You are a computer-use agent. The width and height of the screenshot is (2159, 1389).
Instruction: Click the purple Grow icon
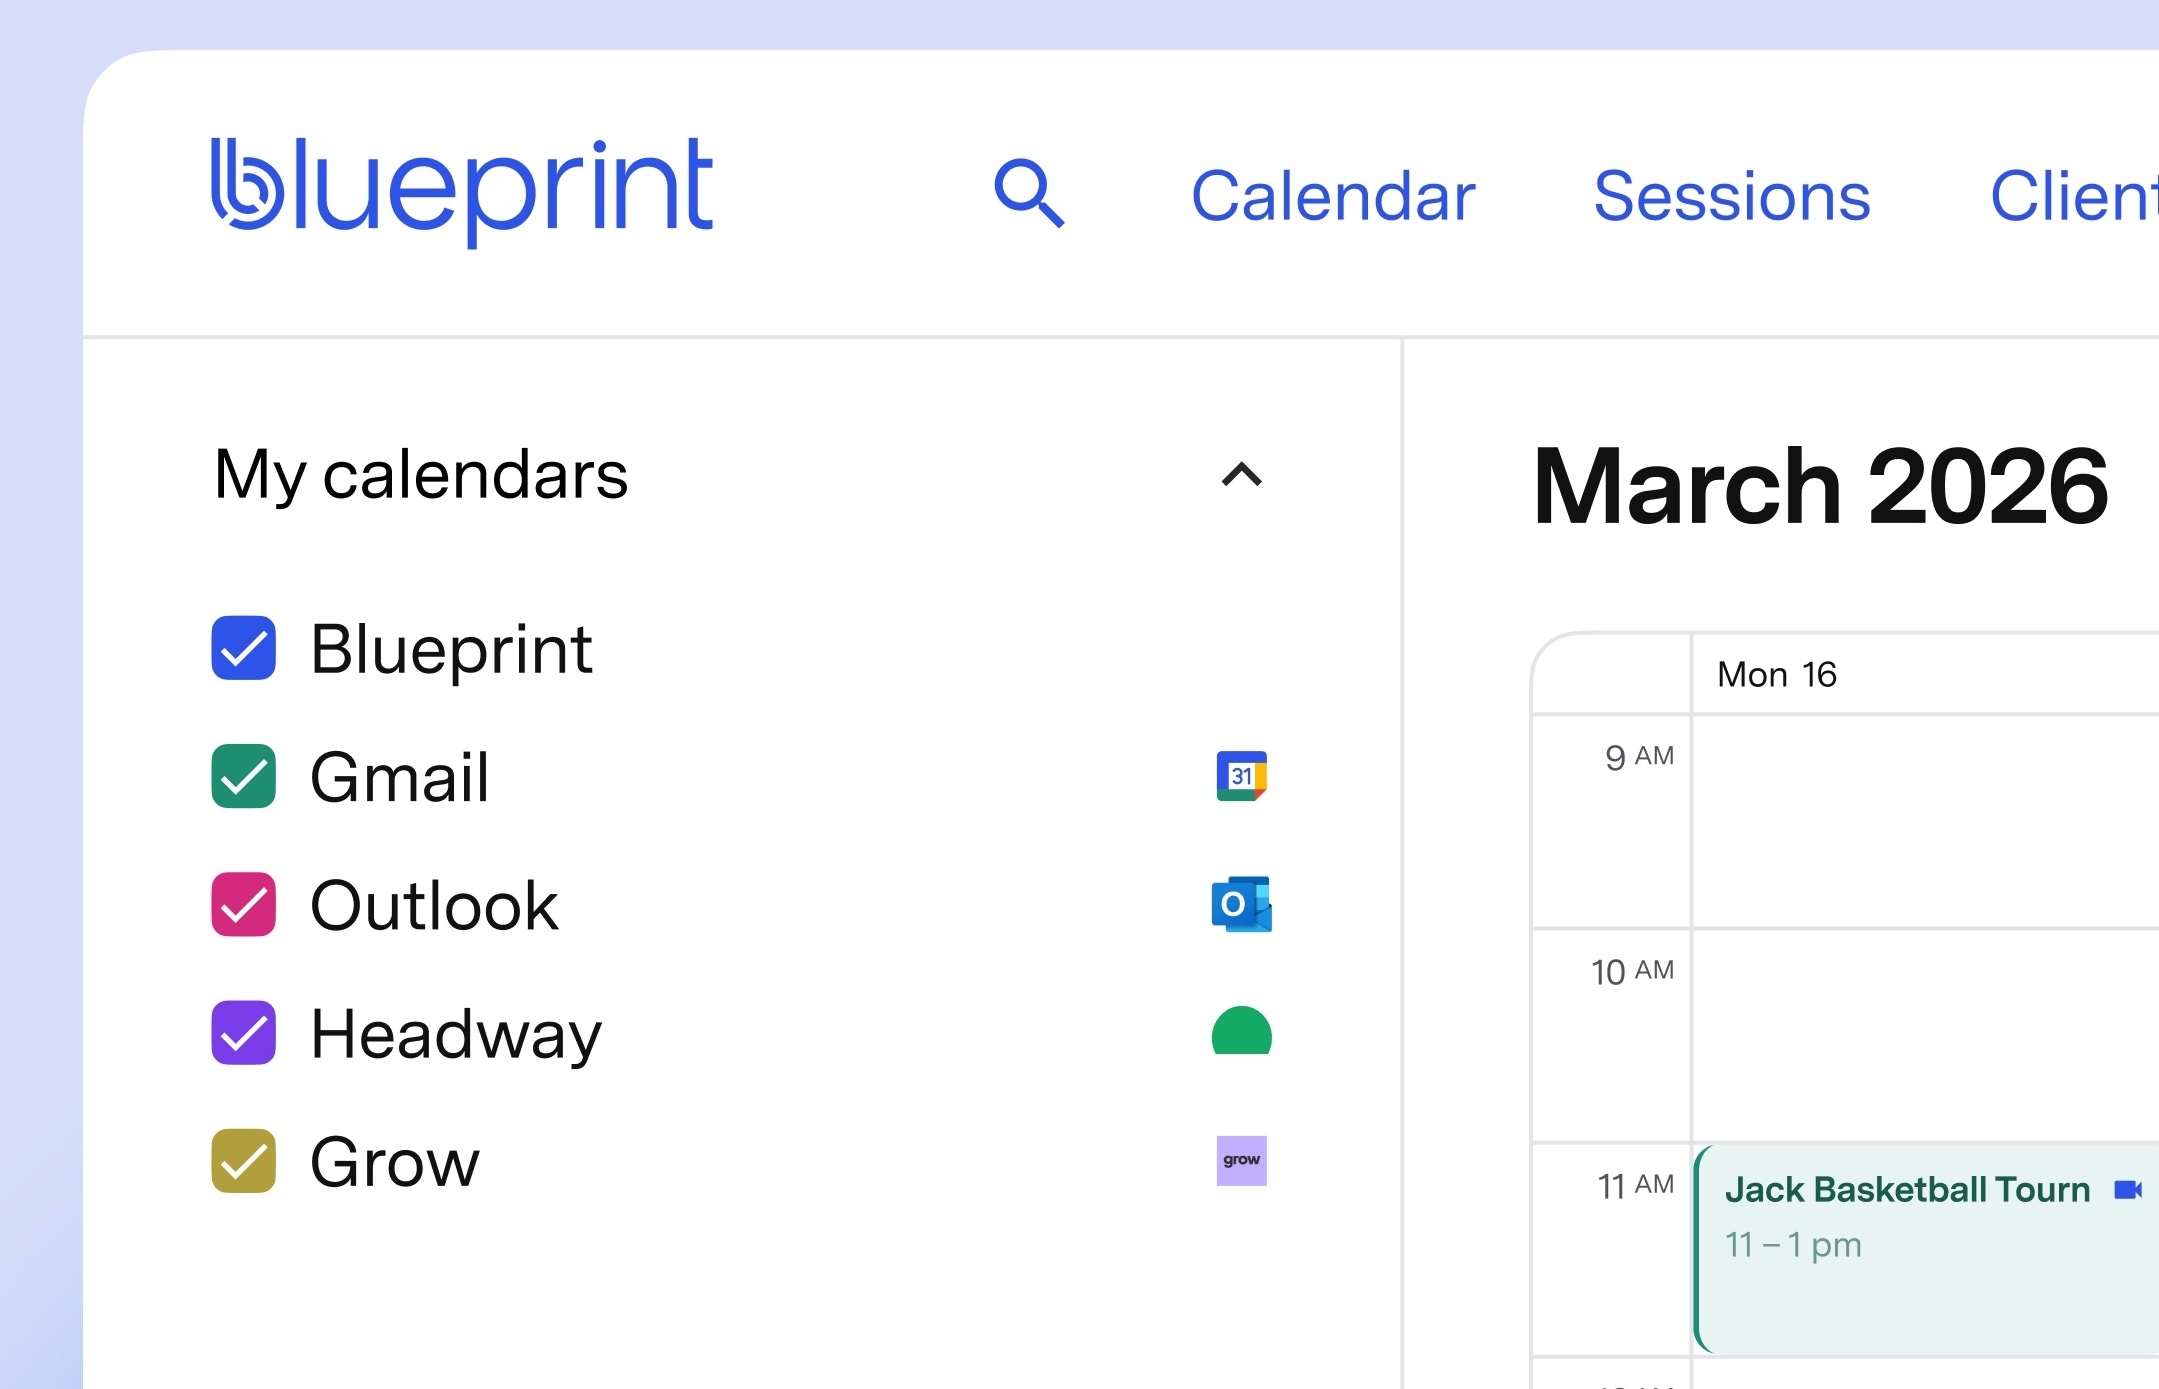coord(1241,1161)
